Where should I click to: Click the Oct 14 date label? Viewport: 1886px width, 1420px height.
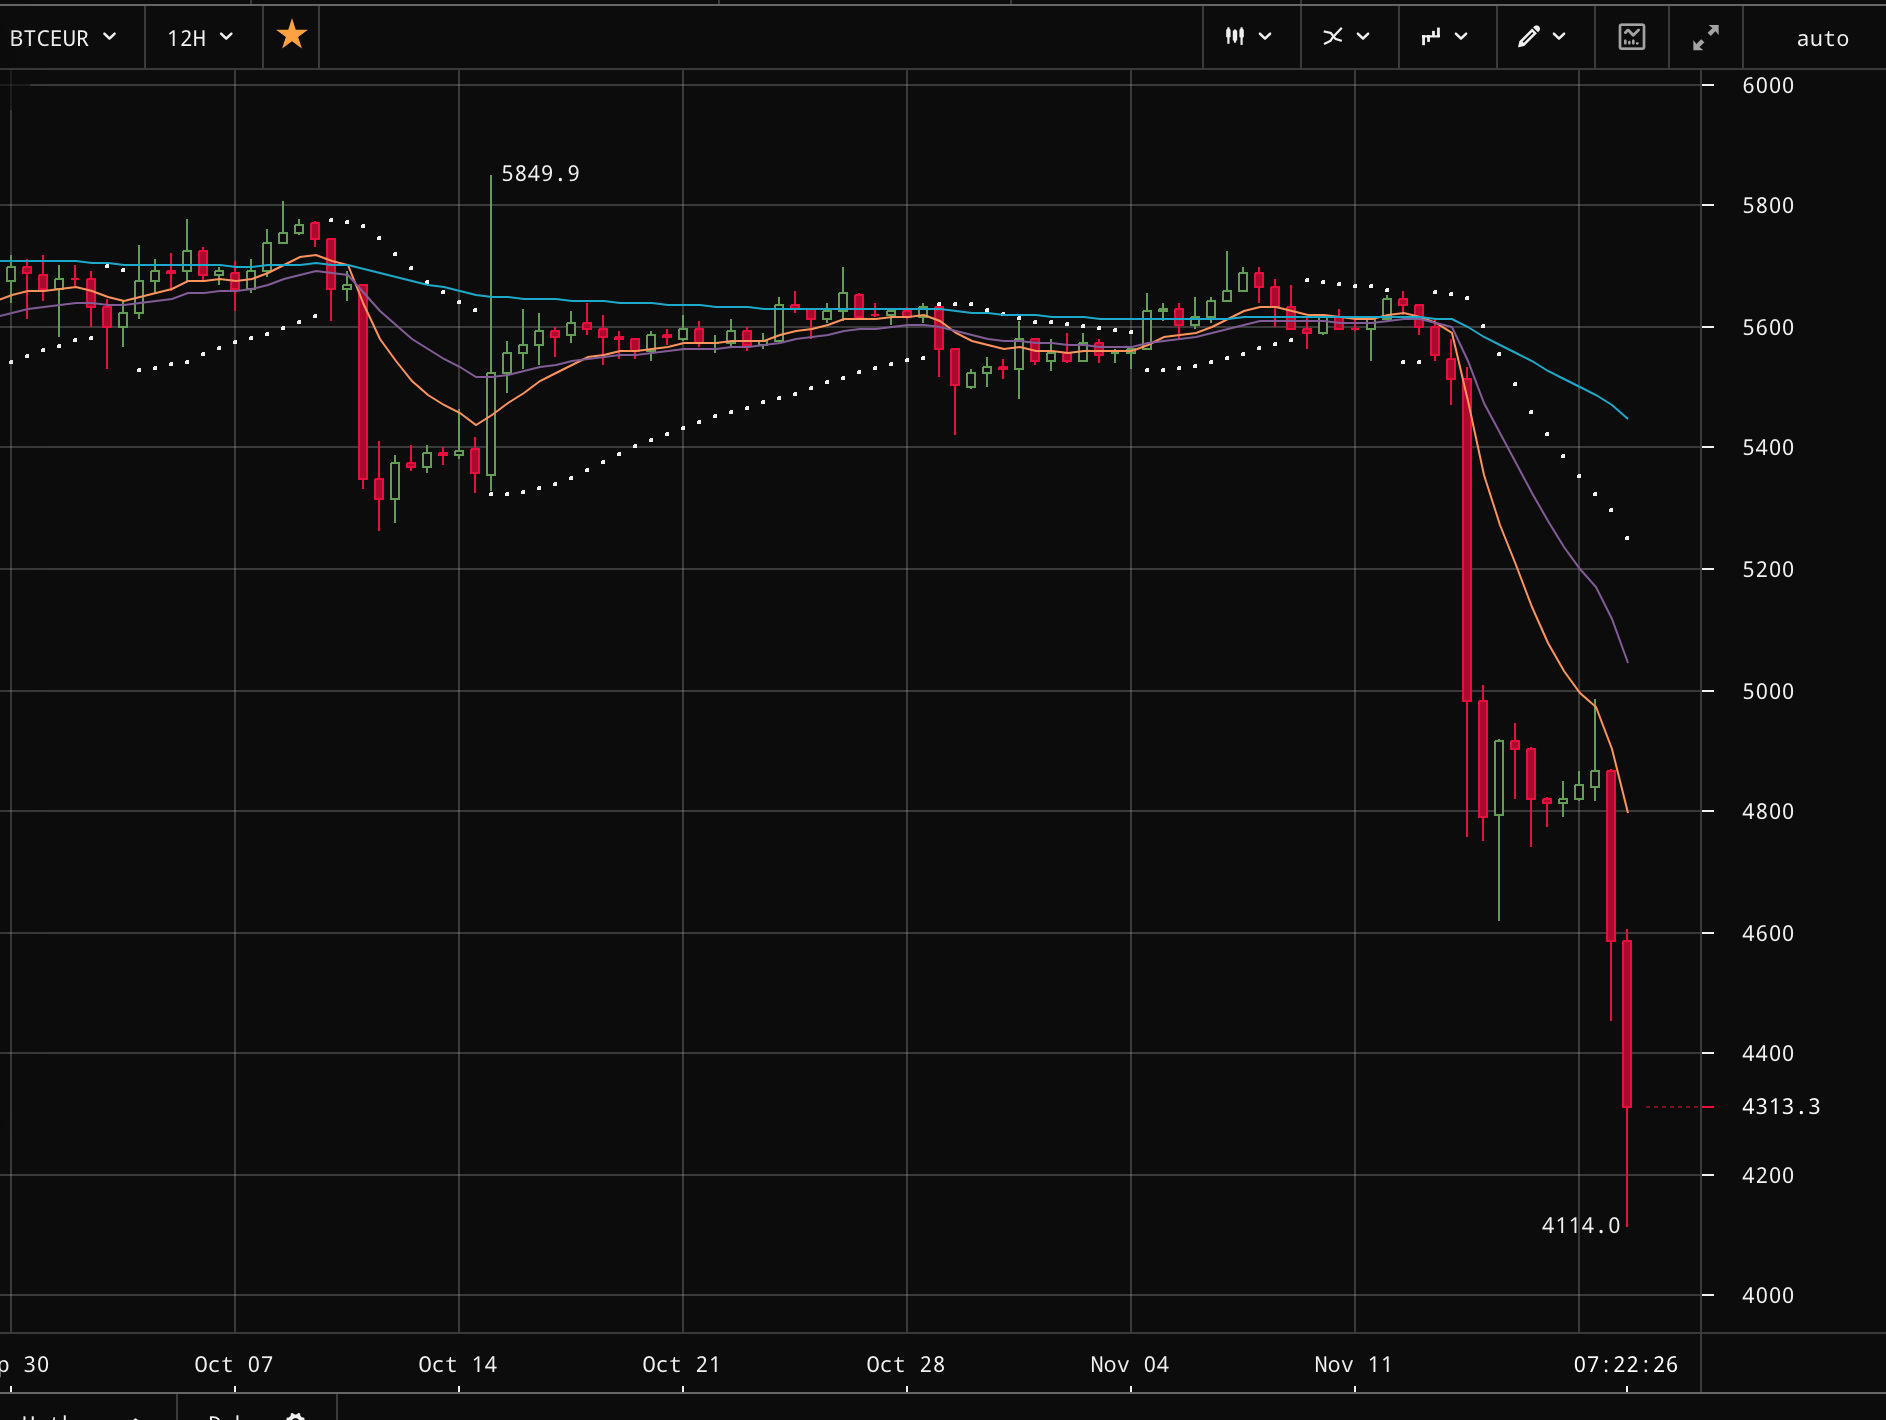(x=457, y=1365)
